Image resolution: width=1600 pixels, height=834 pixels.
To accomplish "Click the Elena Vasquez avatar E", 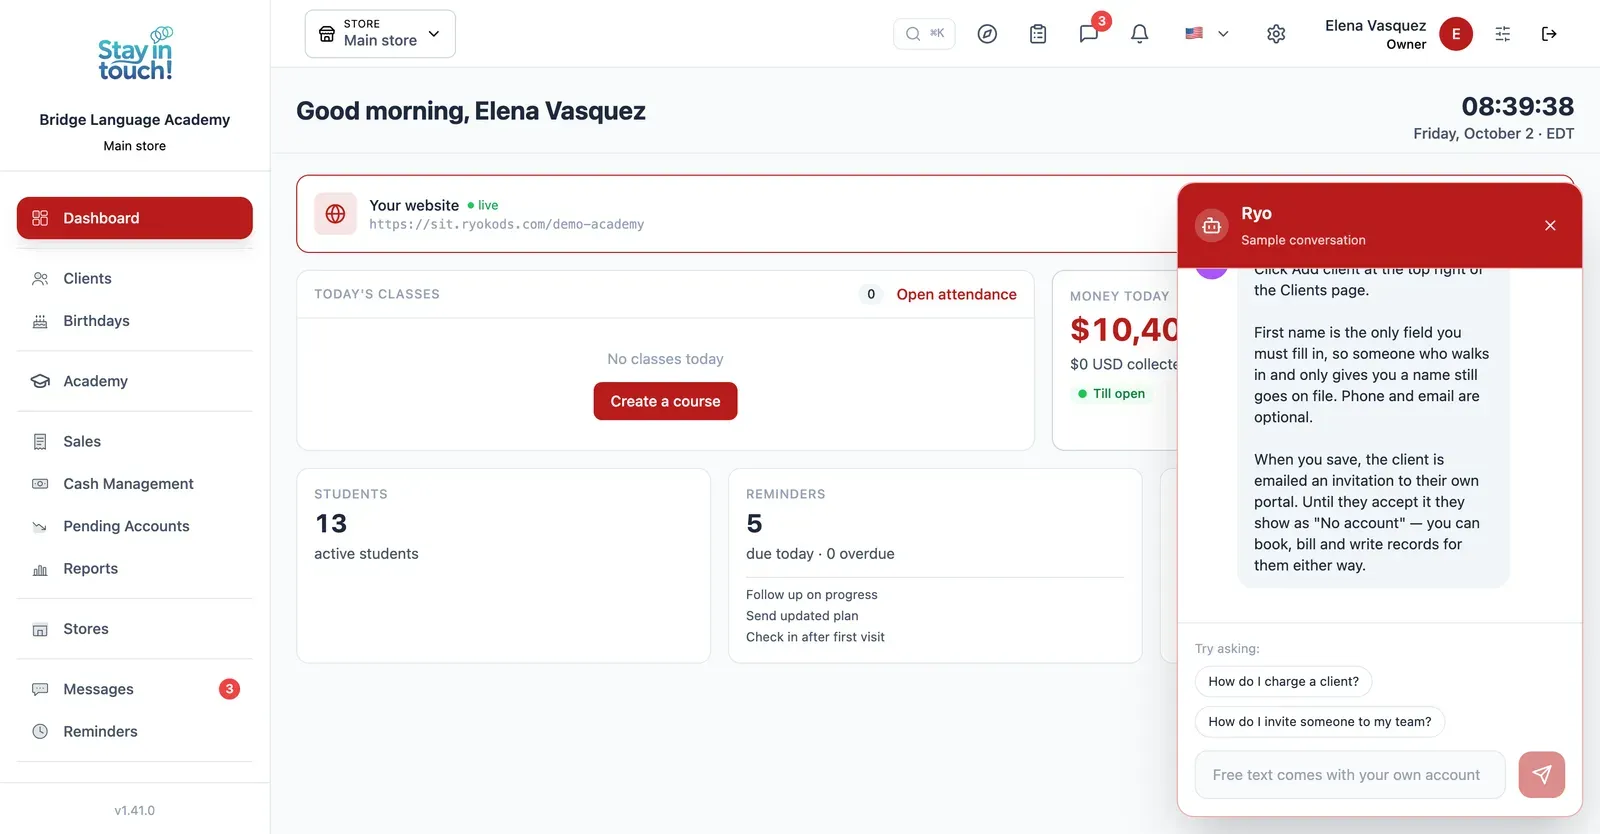I will (1456, 34).
